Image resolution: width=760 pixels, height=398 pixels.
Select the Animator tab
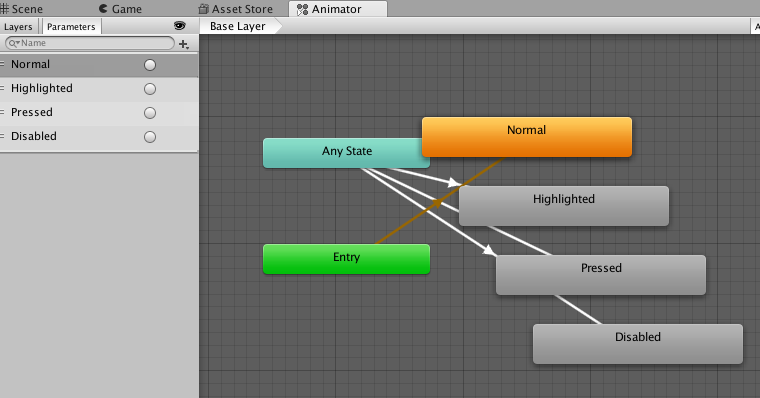[x=338, y=9]
